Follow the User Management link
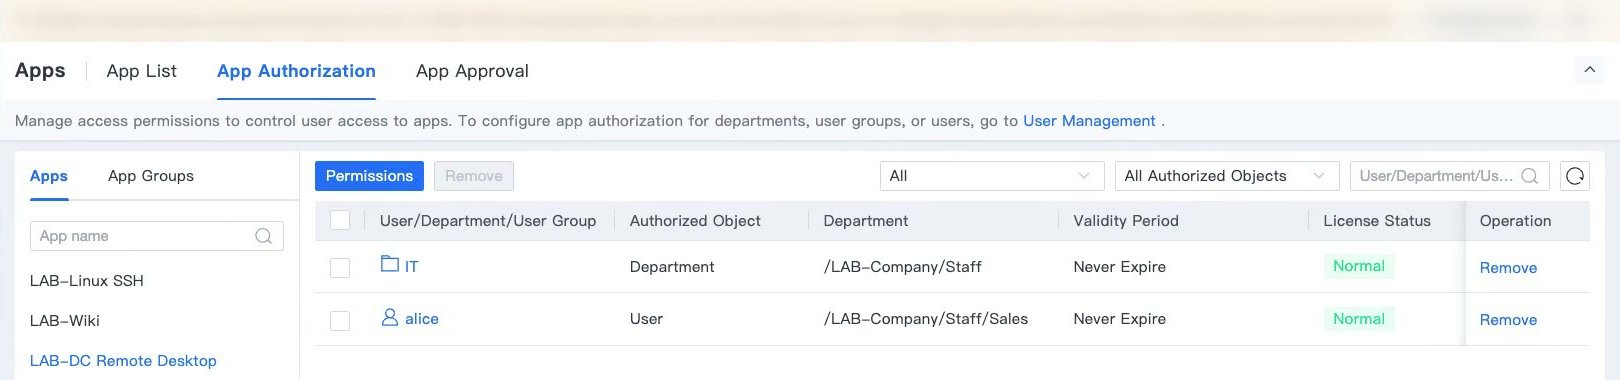 pyautogui.click(x=1089, y=121)
